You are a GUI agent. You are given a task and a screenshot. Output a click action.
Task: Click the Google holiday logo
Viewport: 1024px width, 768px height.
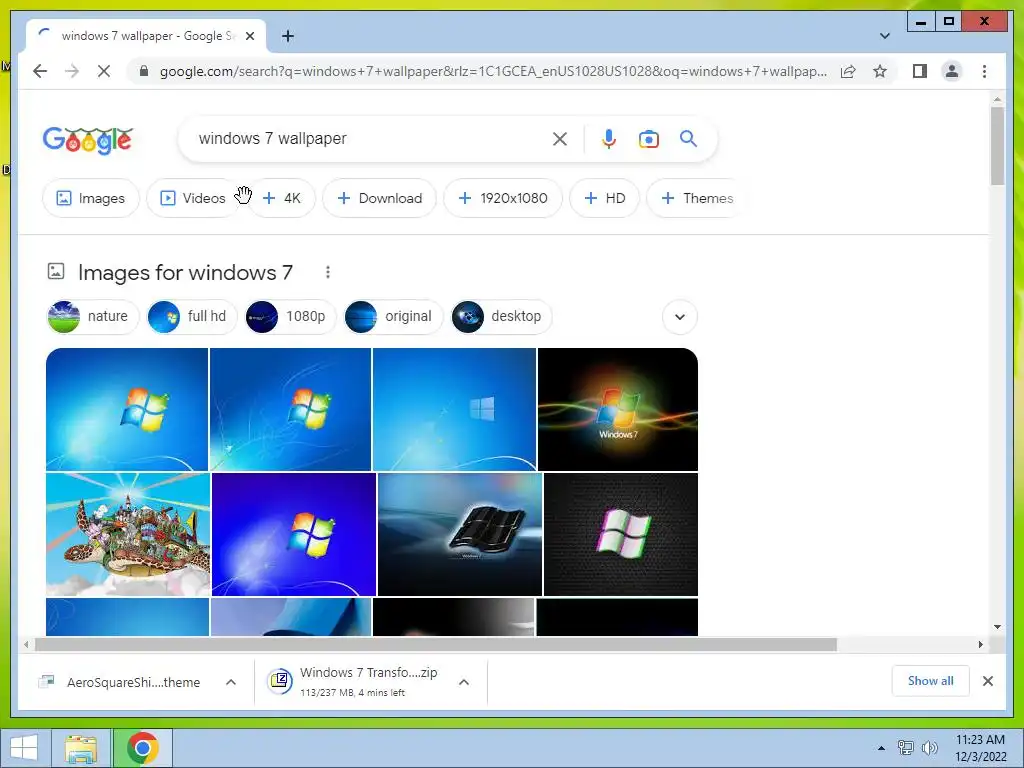(88, 139)
